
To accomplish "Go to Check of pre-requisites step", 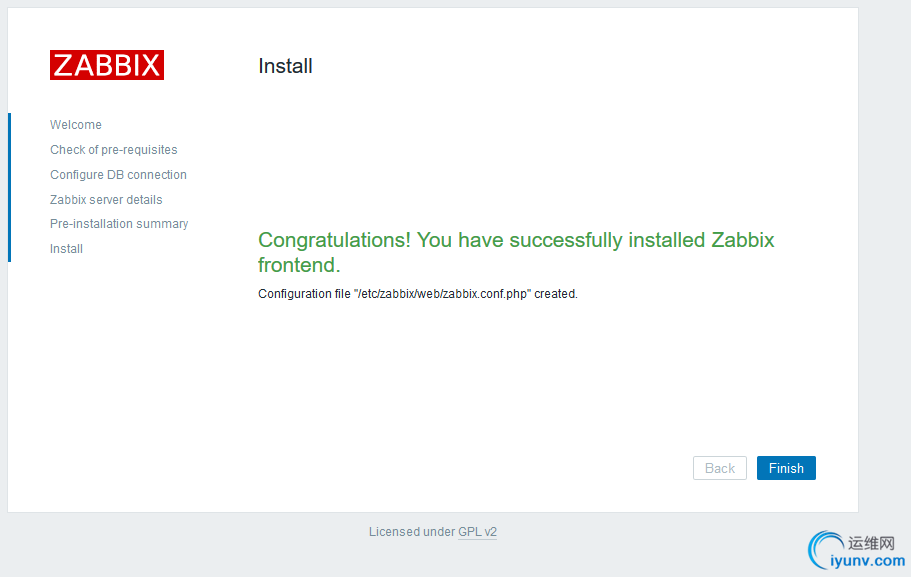I will coord(114,150).
